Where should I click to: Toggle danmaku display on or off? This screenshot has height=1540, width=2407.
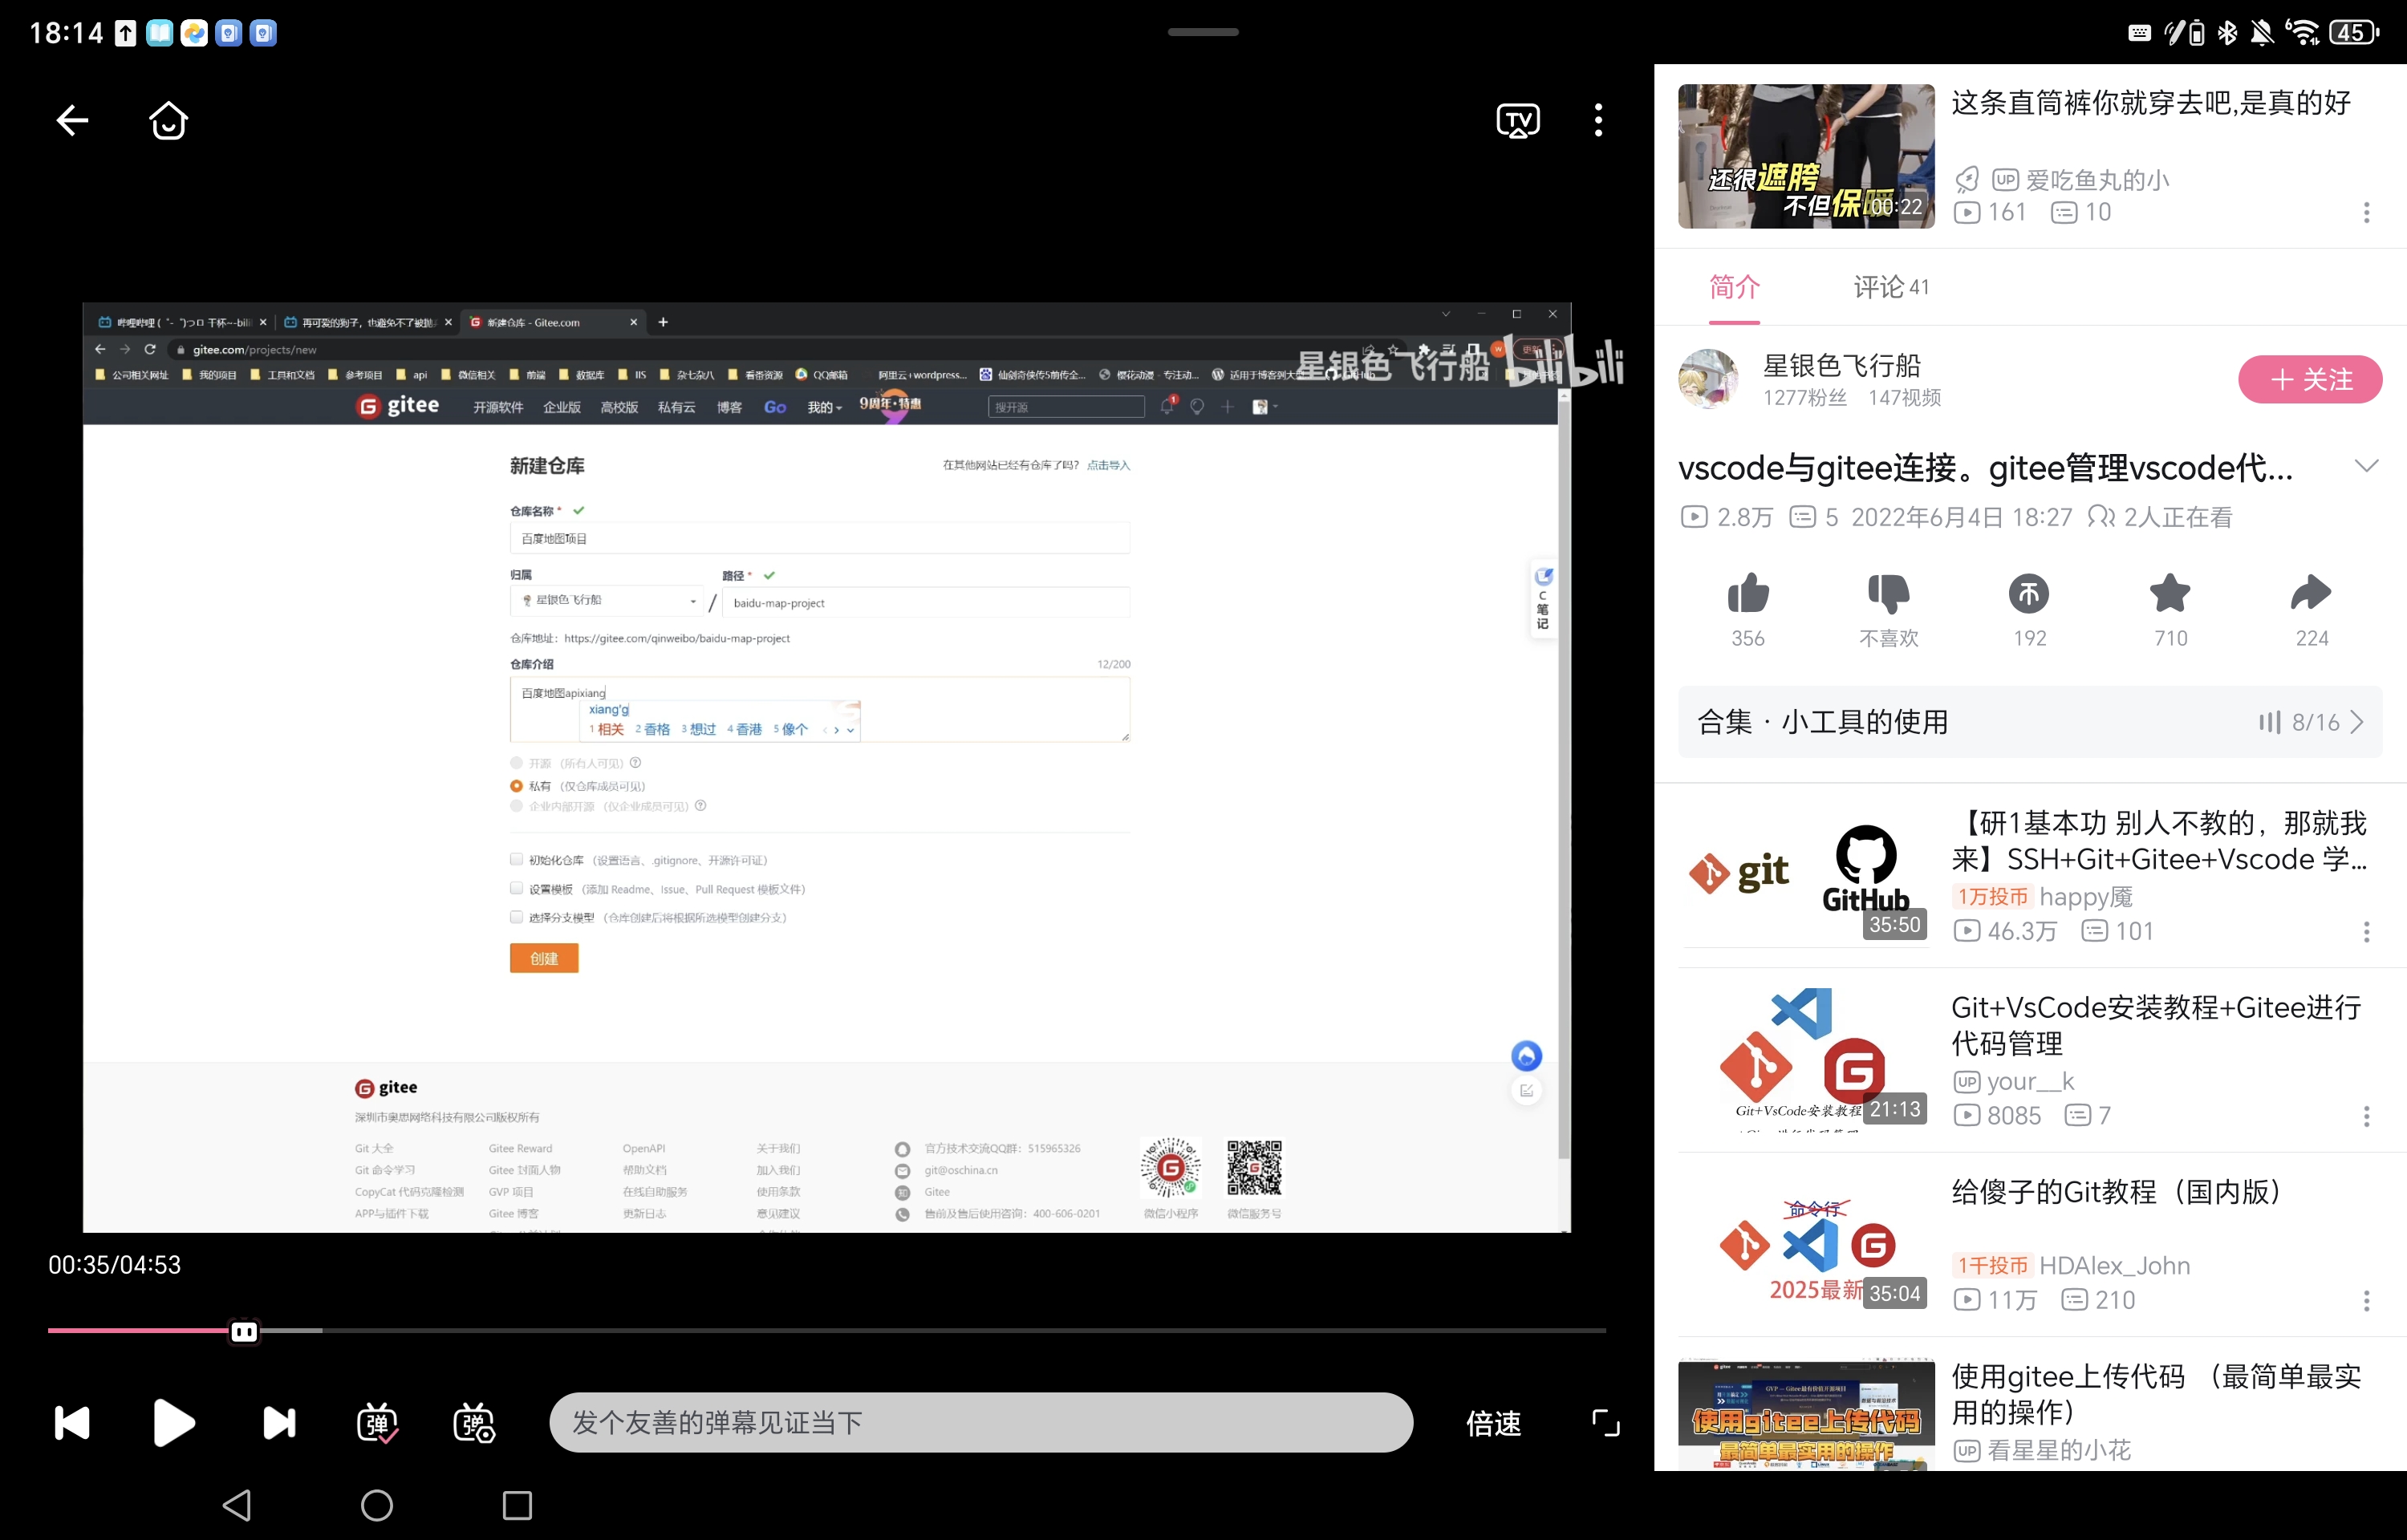tap(377, 1422)
